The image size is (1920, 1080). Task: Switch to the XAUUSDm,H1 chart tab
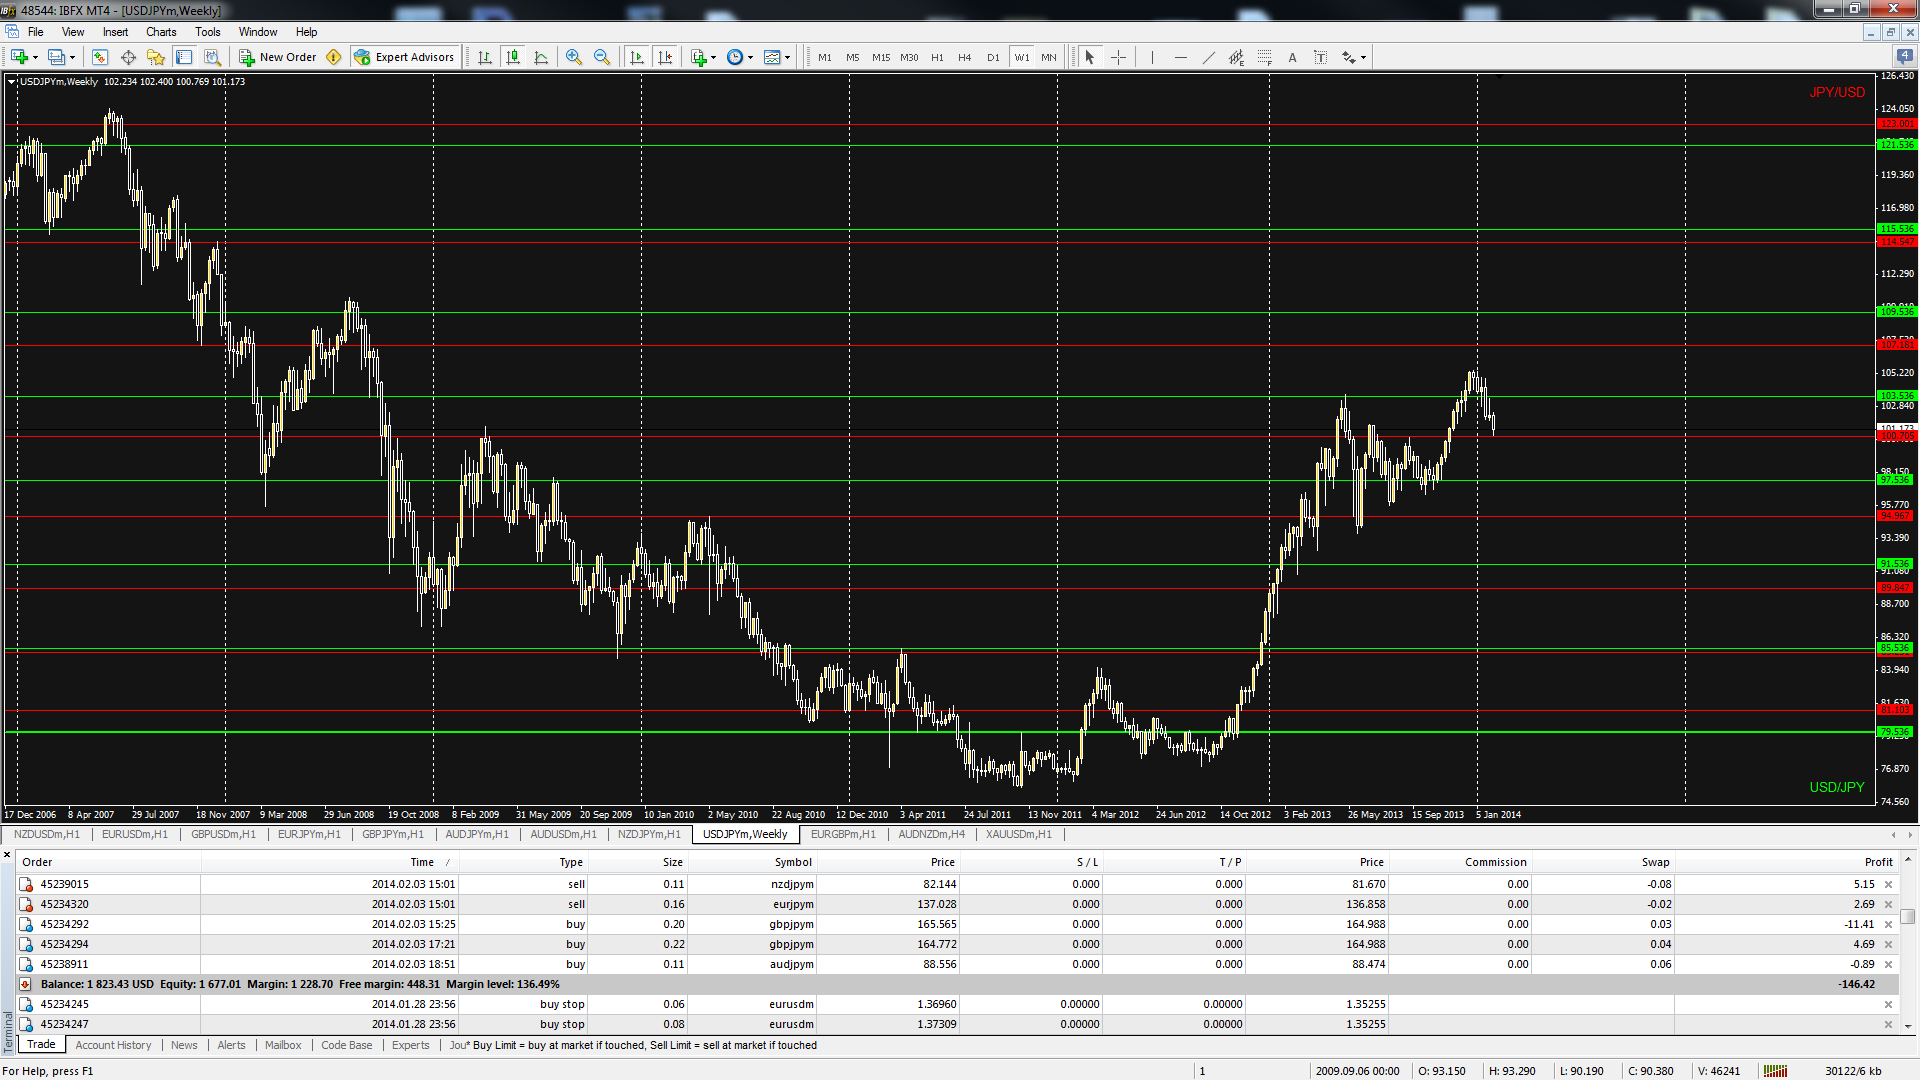(x=1019, y=834)
